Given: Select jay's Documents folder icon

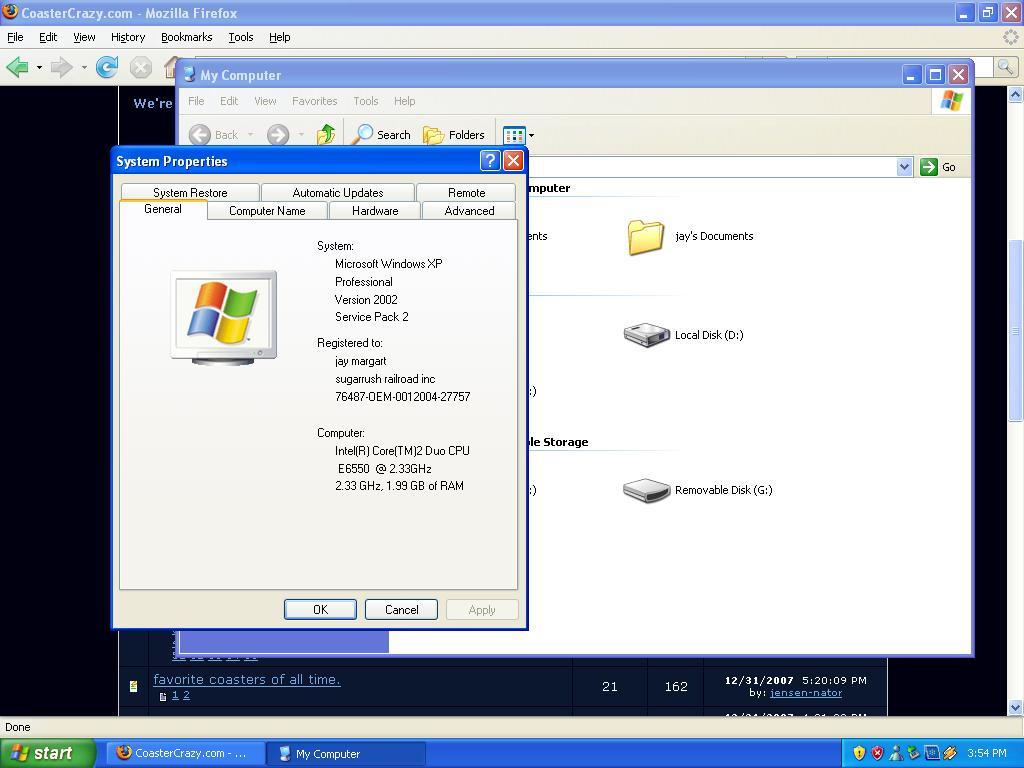Looking at the screenshot, I should point(645,236).
